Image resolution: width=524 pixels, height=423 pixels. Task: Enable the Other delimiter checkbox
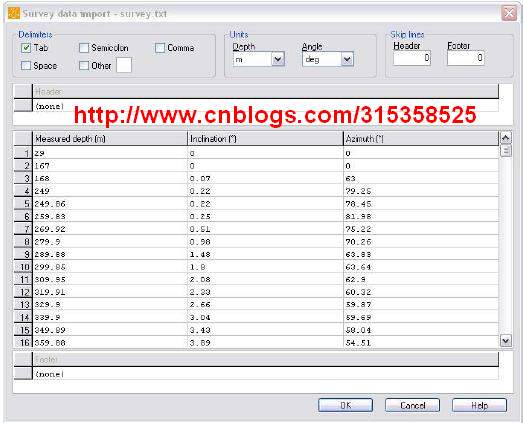pyautogui.click(x=84, y=65)
